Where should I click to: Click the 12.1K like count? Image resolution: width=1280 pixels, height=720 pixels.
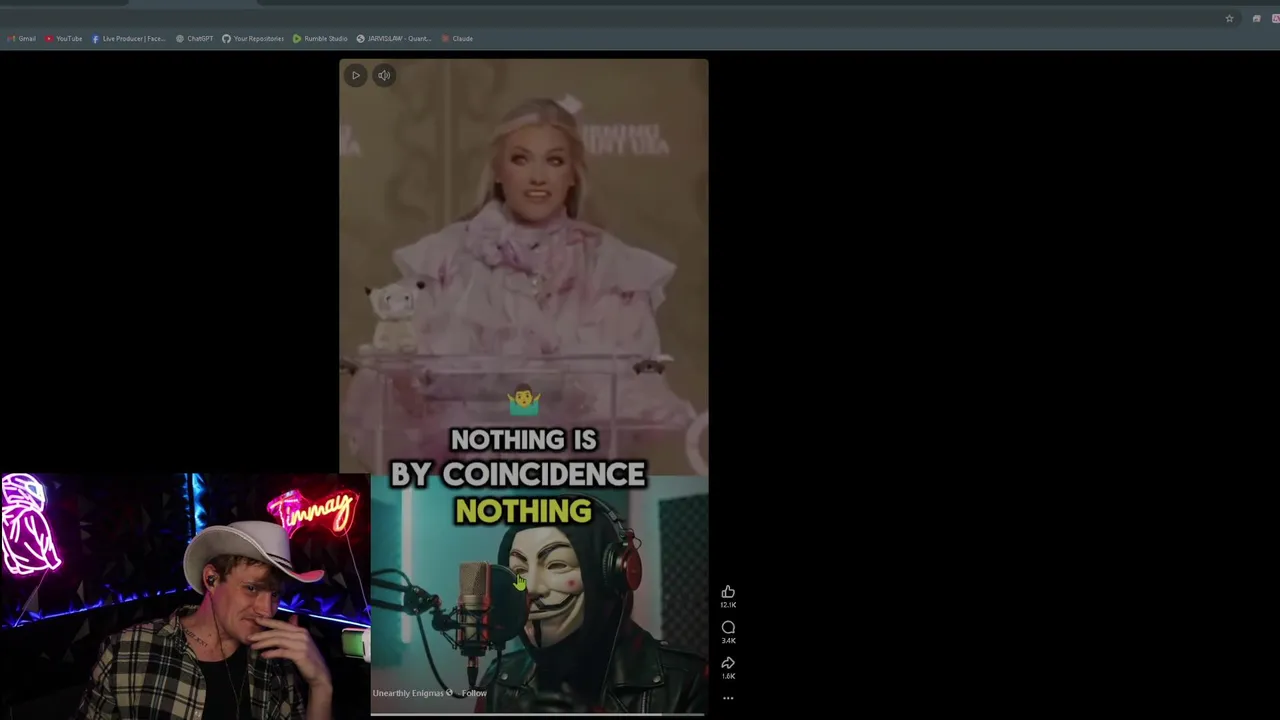(728, 605)
